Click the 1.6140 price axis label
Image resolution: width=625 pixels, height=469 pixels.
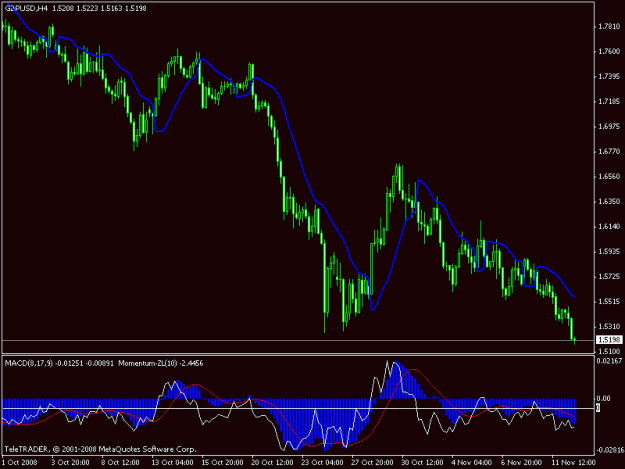609,227
